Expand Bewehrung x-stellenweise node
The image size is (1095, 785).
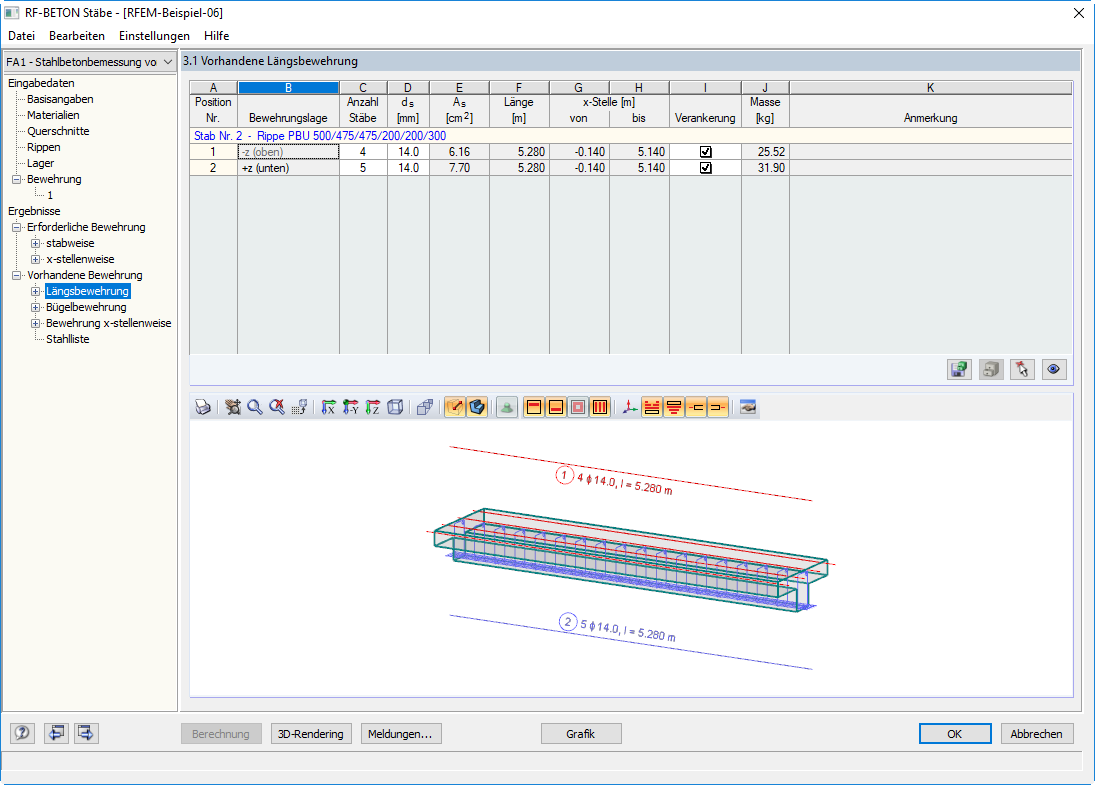point(36,323)
